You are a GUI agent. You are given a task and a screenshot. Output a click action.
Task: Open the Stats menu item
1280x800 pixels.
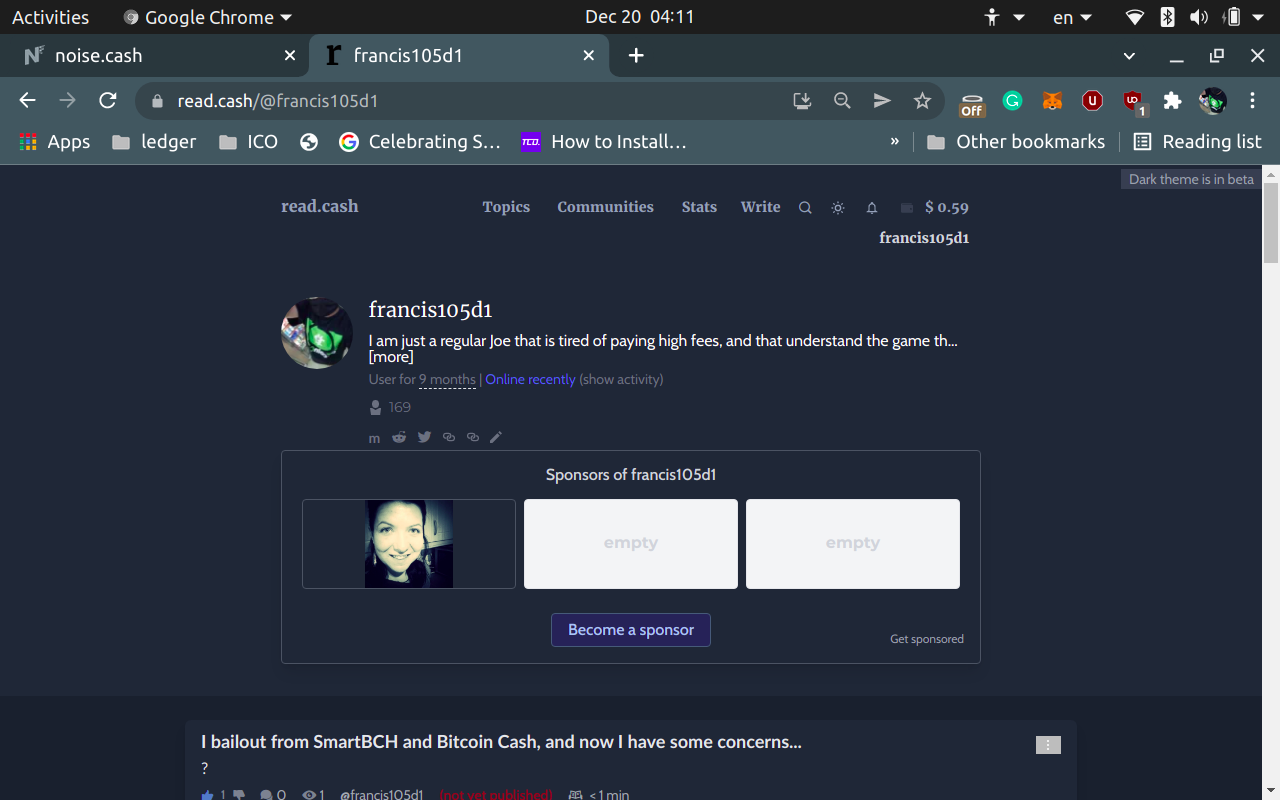pyautogui.click(x=699, y=207)
